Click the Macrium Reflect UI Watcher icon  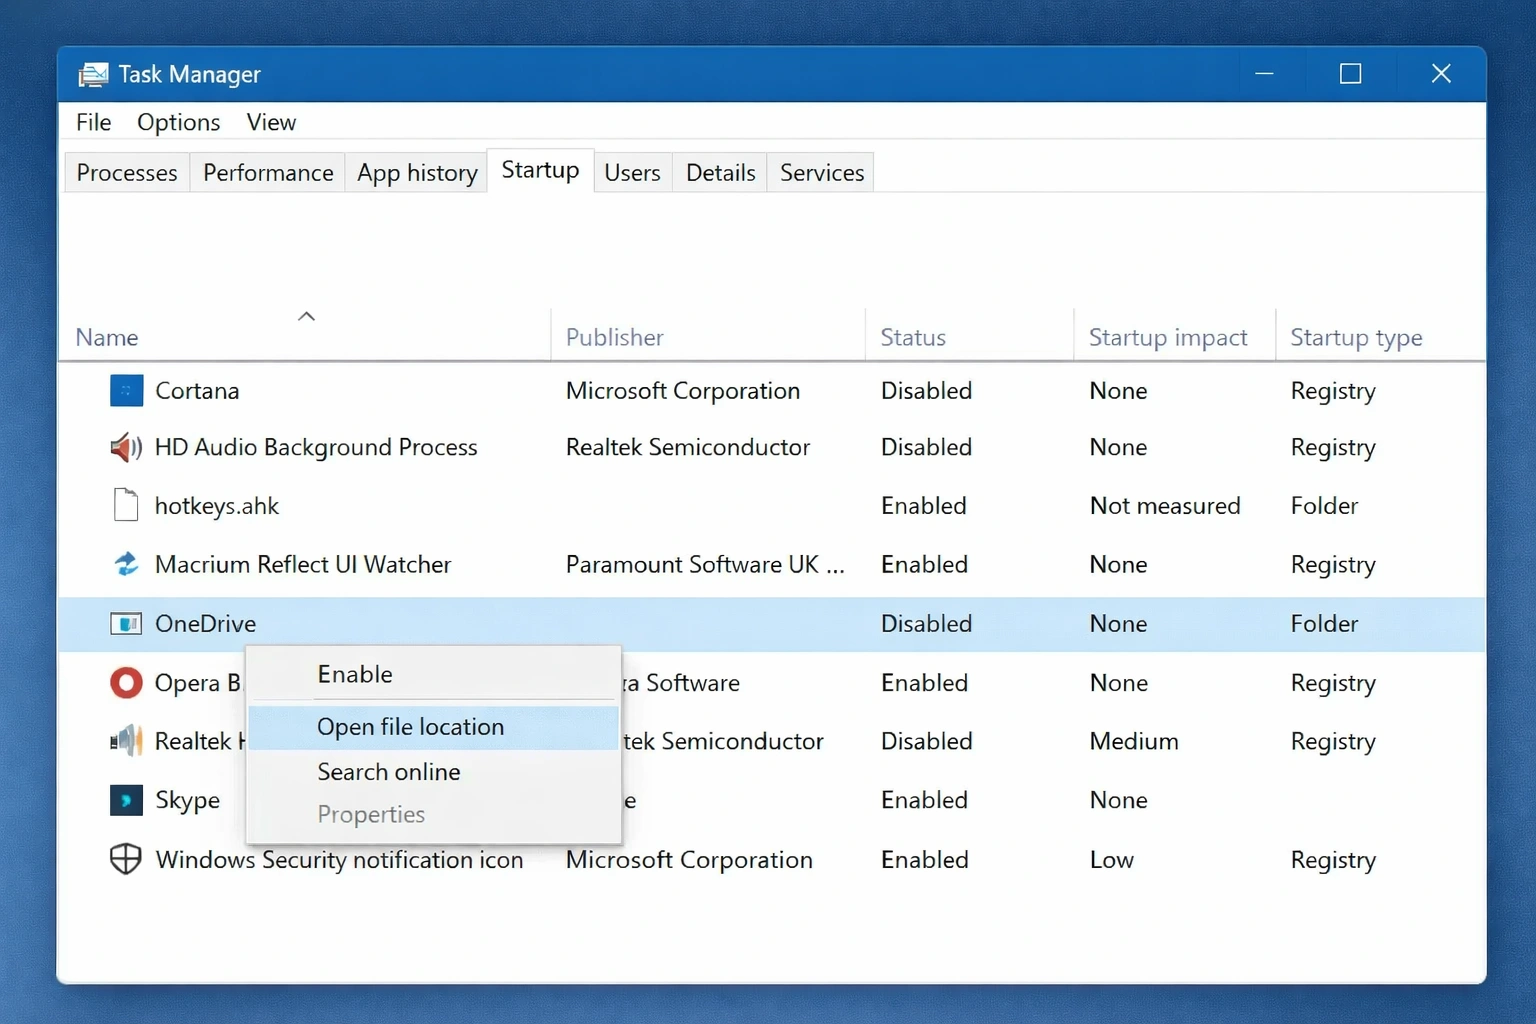[x=126, y=564]
